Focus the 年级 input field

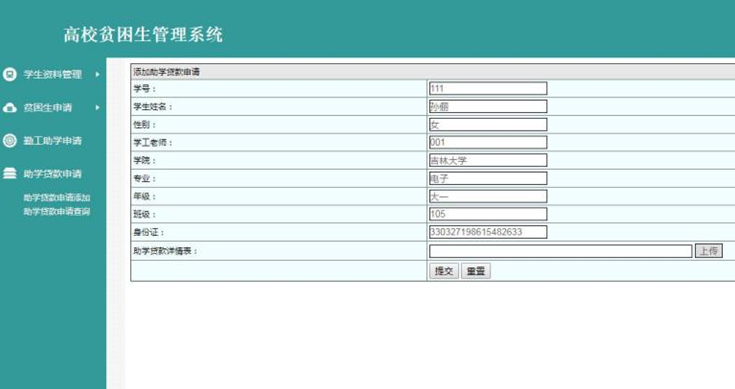coord(488,196)
